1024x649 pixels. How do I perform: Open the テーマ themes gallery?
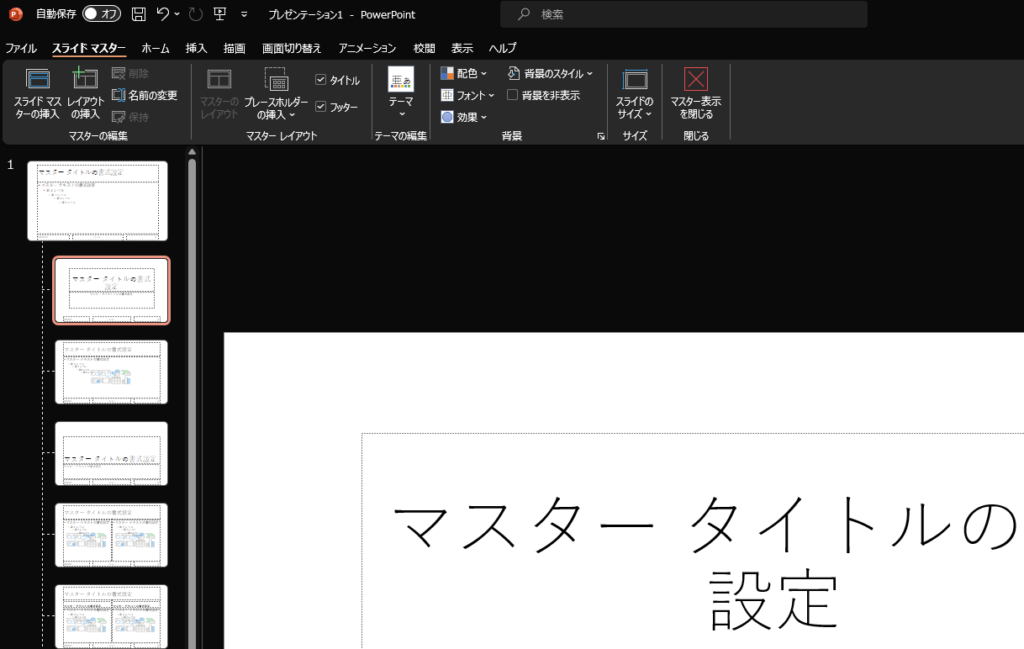(x=401, y=93)
